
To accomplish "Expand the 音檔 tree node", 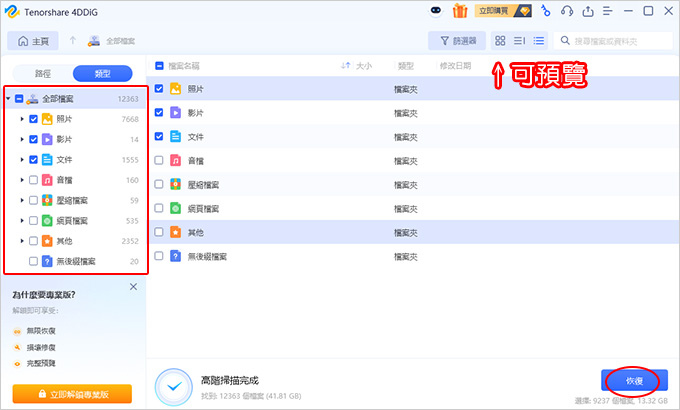I will point(22,180).
